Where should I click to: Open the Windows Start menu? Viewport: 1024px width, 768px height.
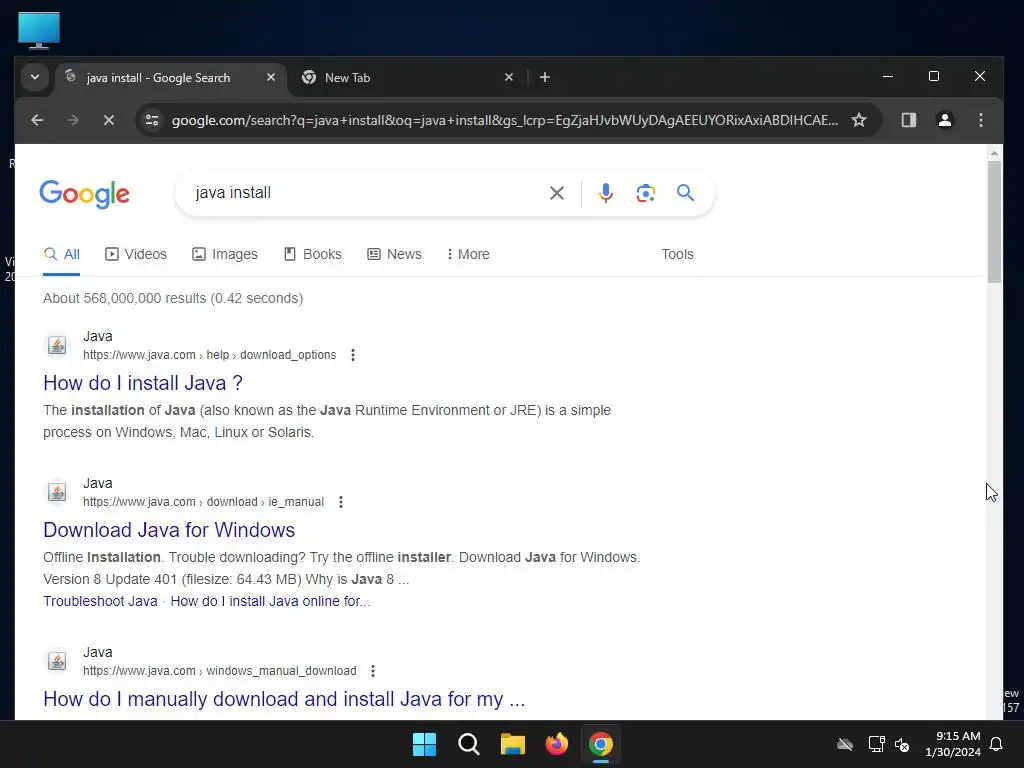tap(424, 744)
